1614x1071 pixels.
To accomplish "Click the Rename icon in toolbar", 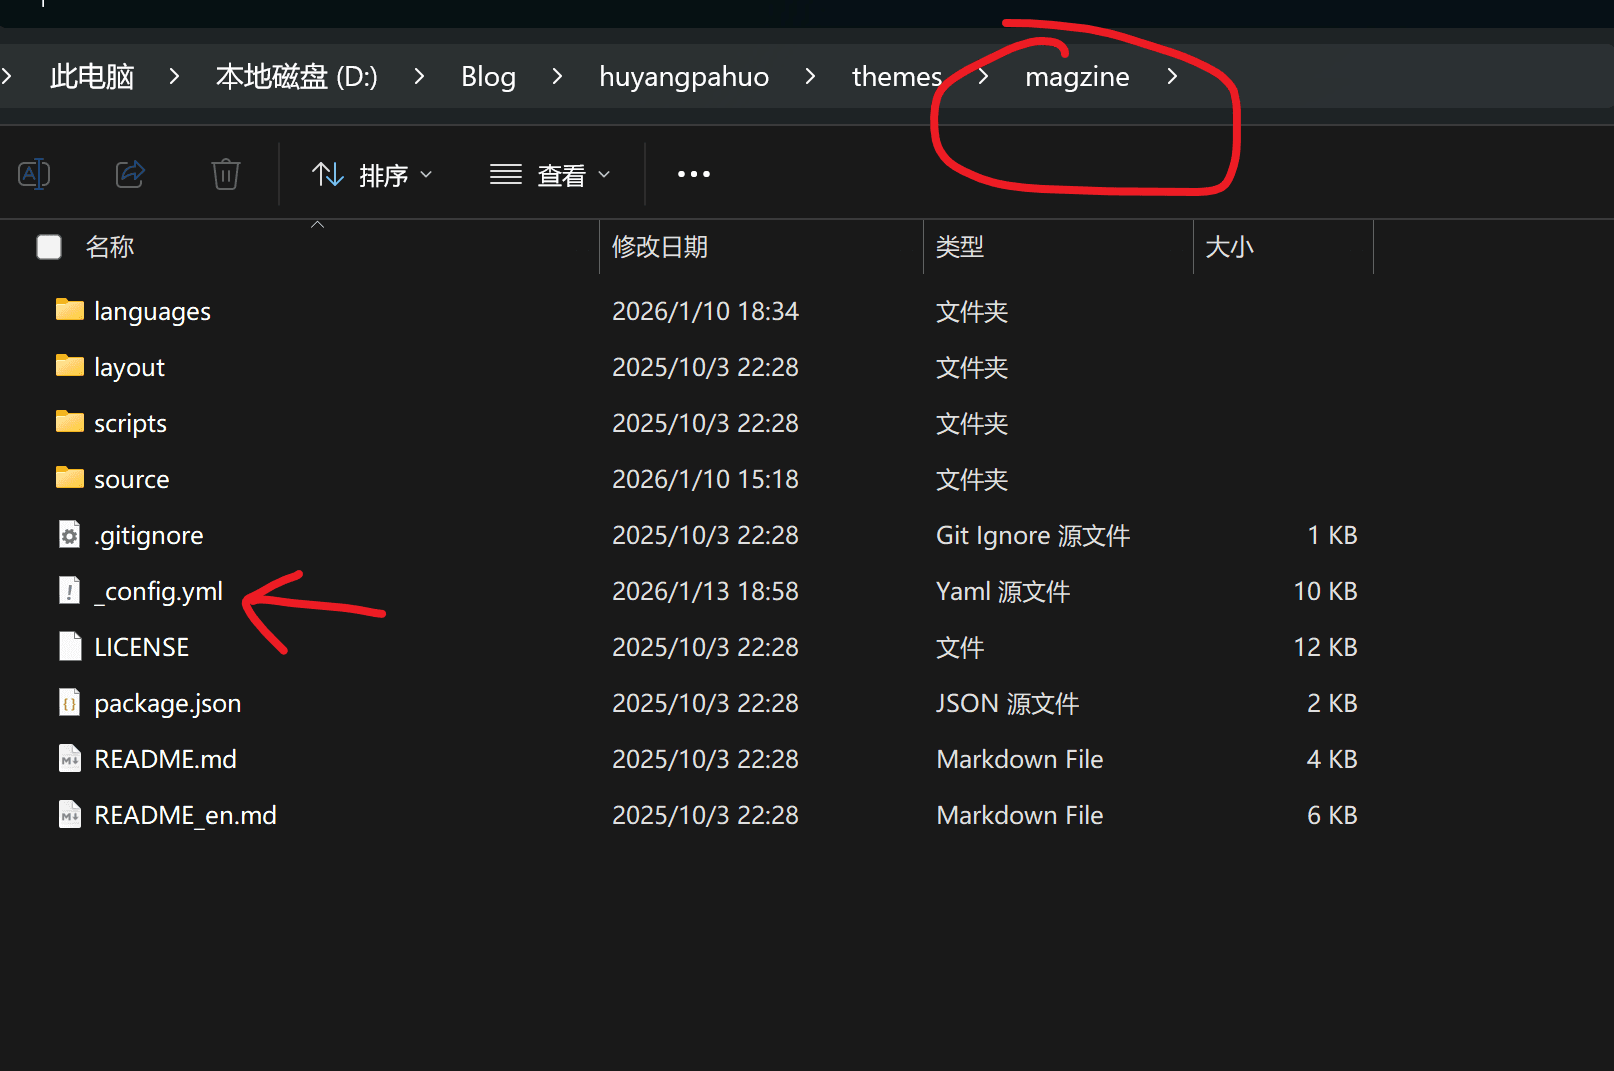I will [x=34, y=174].
